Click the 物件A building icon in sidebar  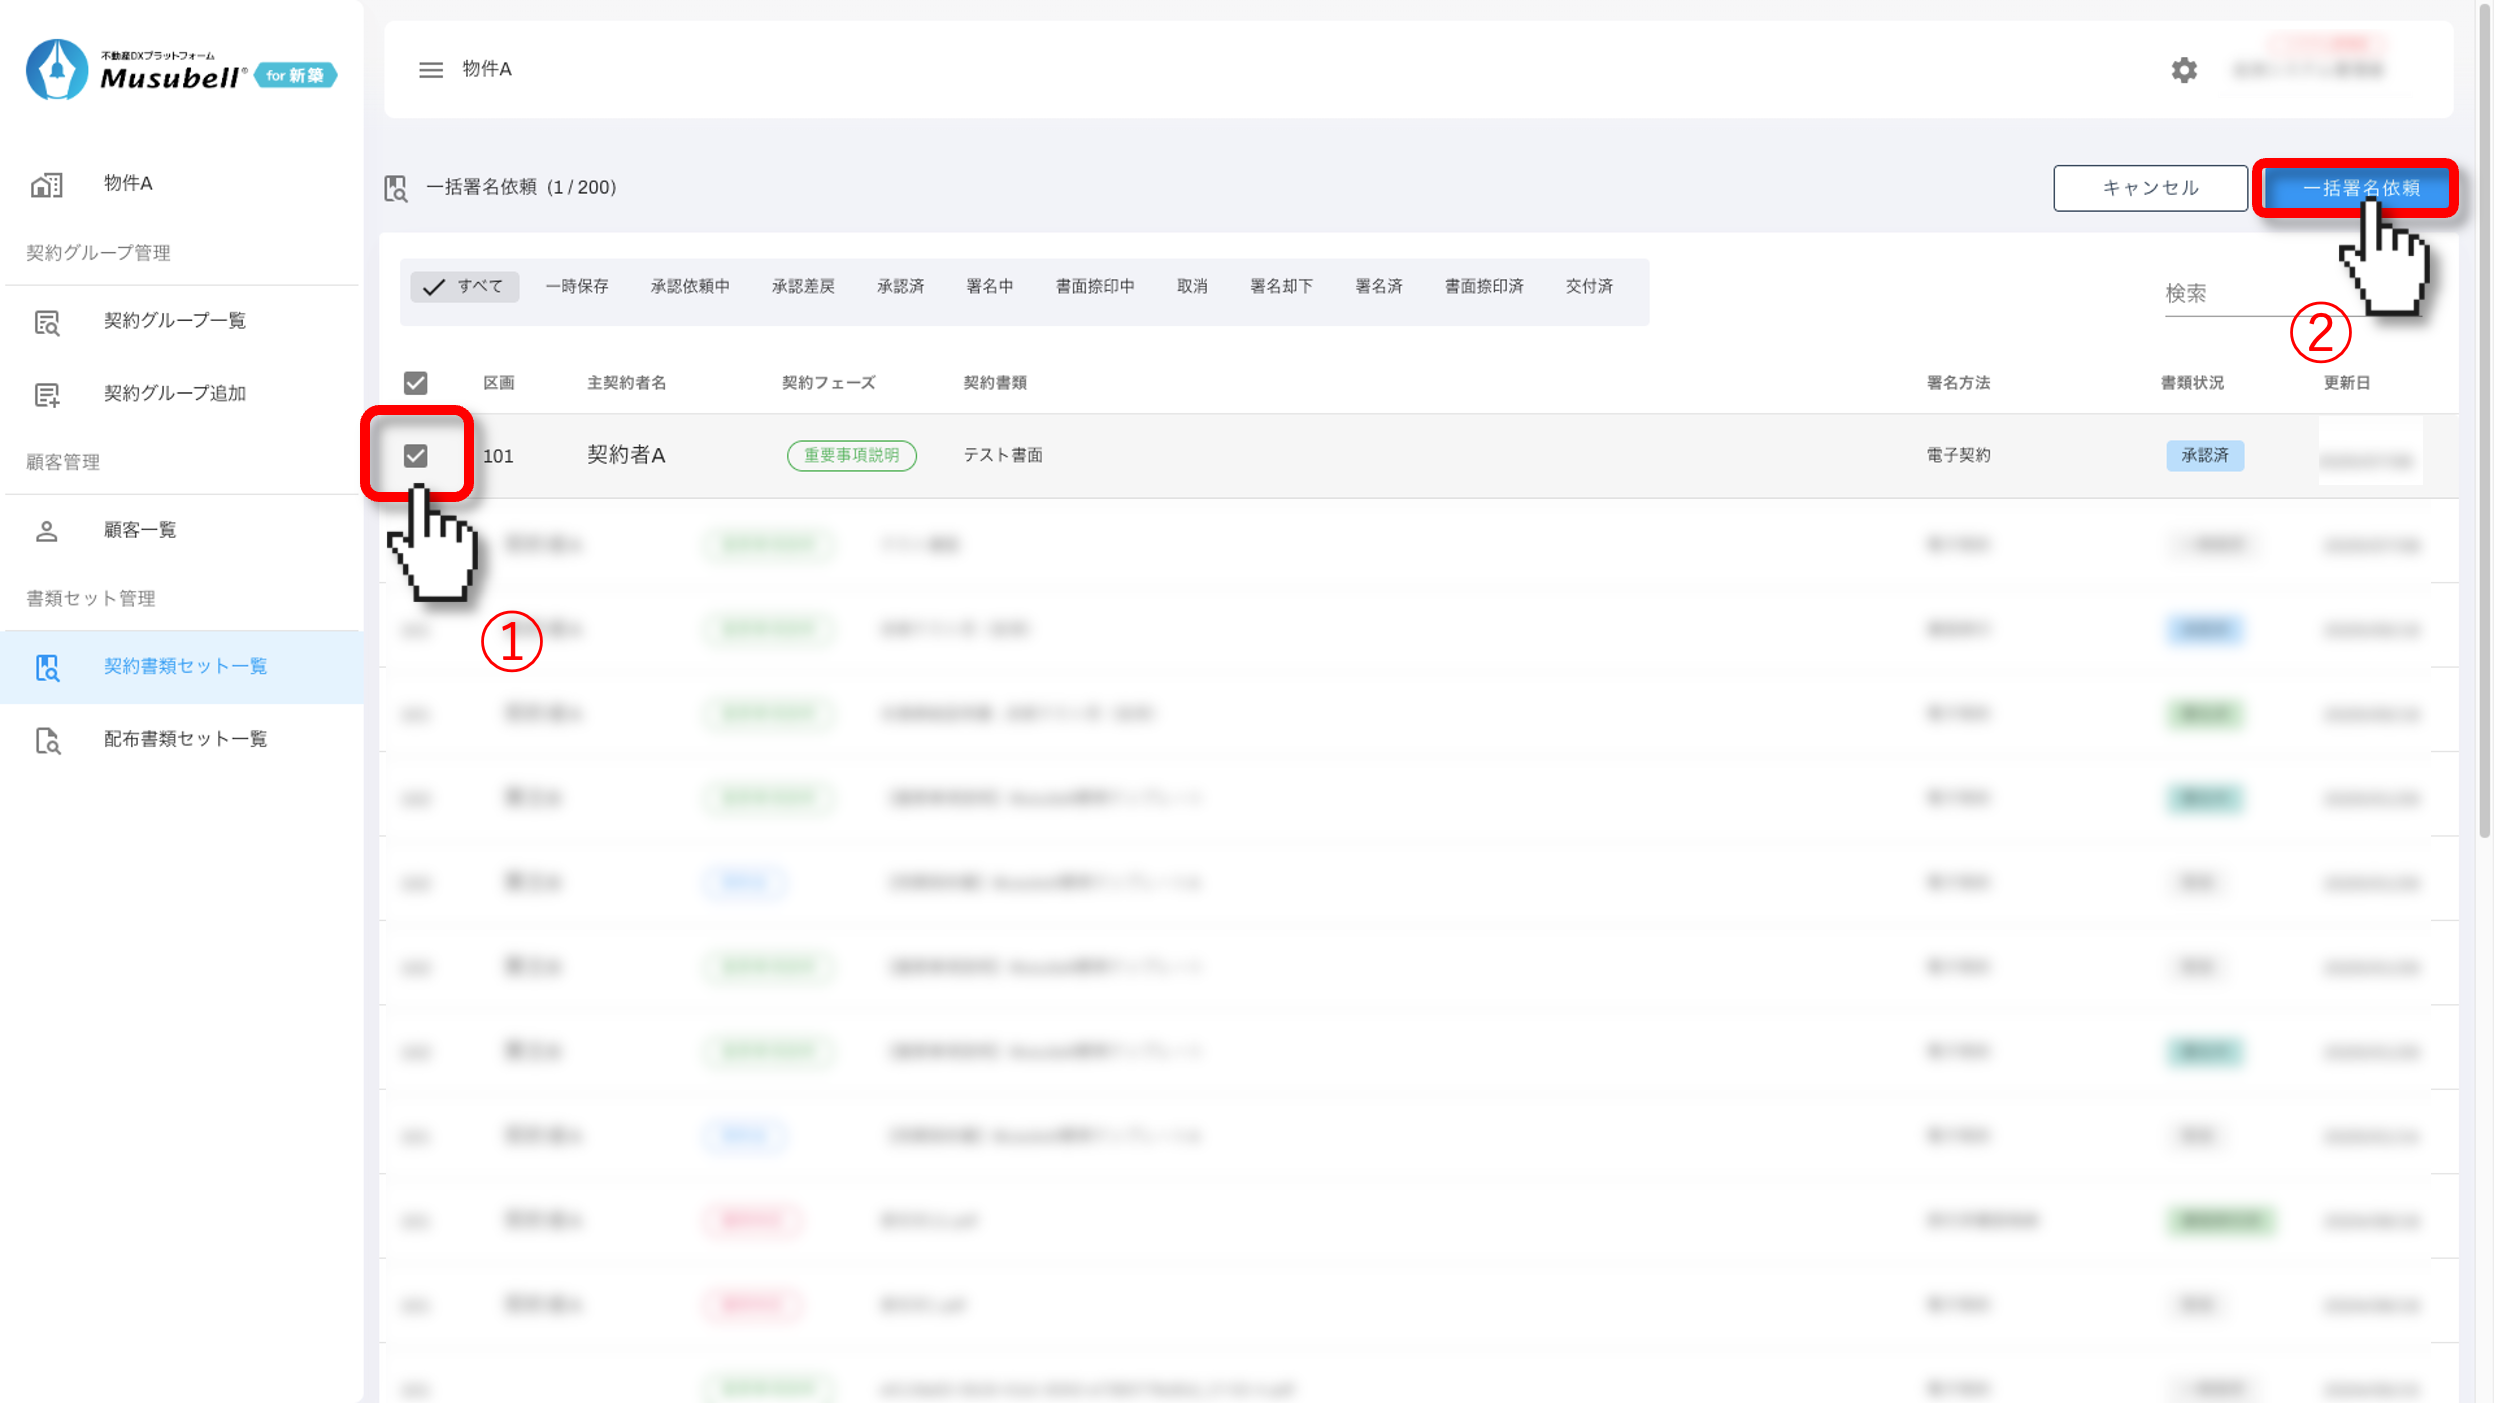pyautogui.click(x=47, y=185)
